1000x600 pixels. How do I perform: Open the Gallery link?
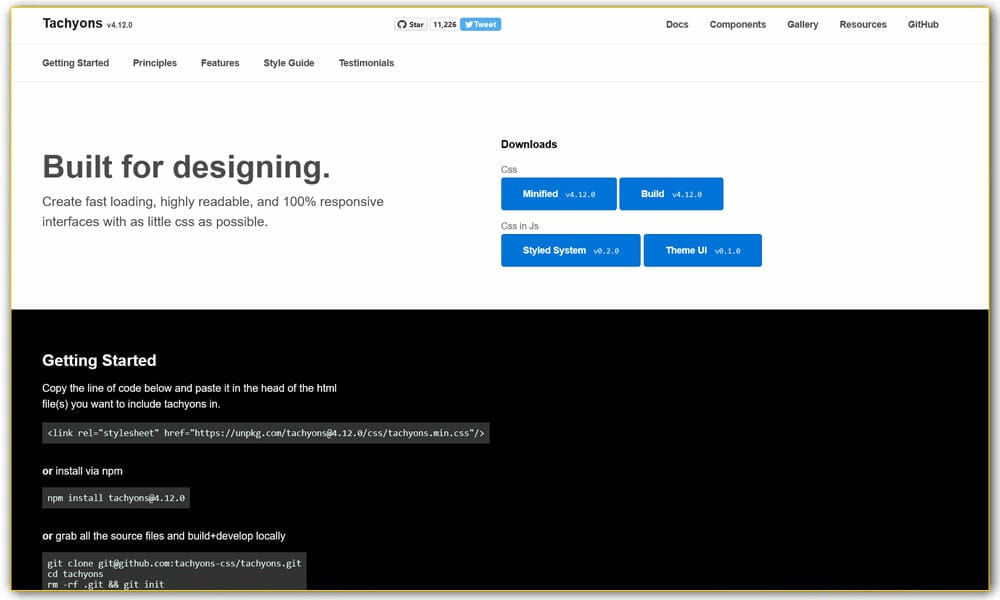[802, 25]
